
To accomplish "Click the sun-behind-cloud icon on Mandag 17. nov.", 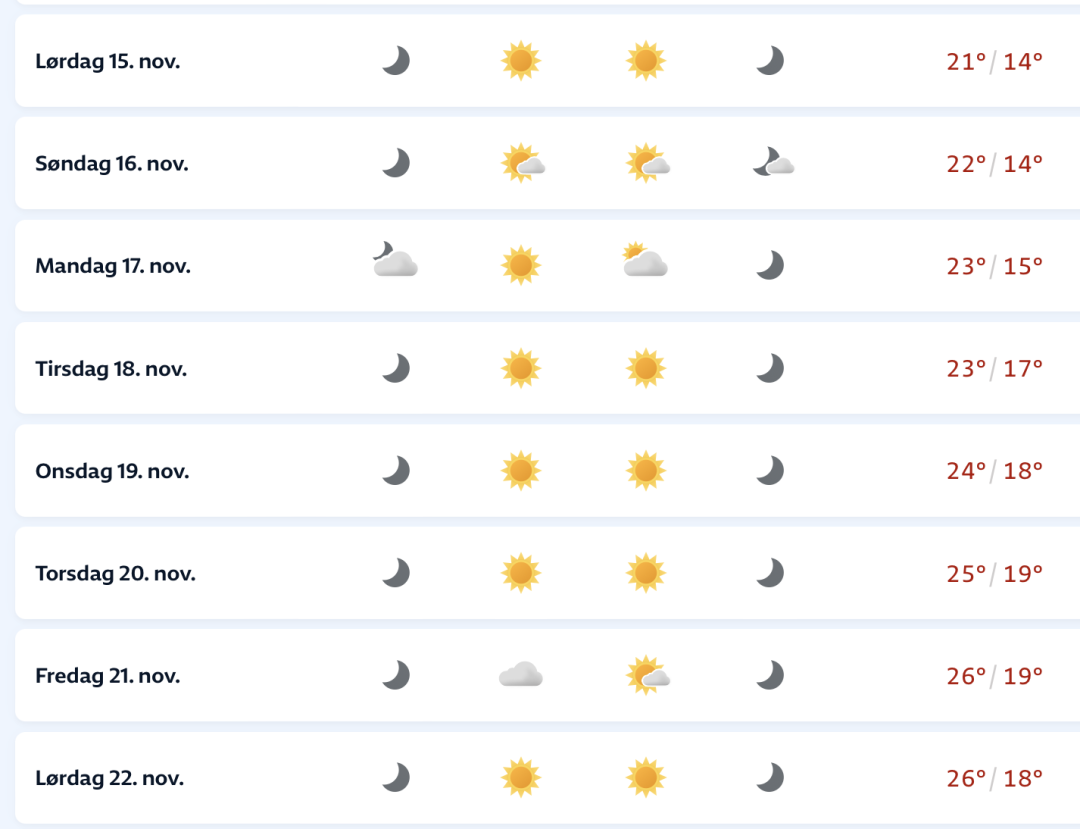I will click(x=644, y=261).
